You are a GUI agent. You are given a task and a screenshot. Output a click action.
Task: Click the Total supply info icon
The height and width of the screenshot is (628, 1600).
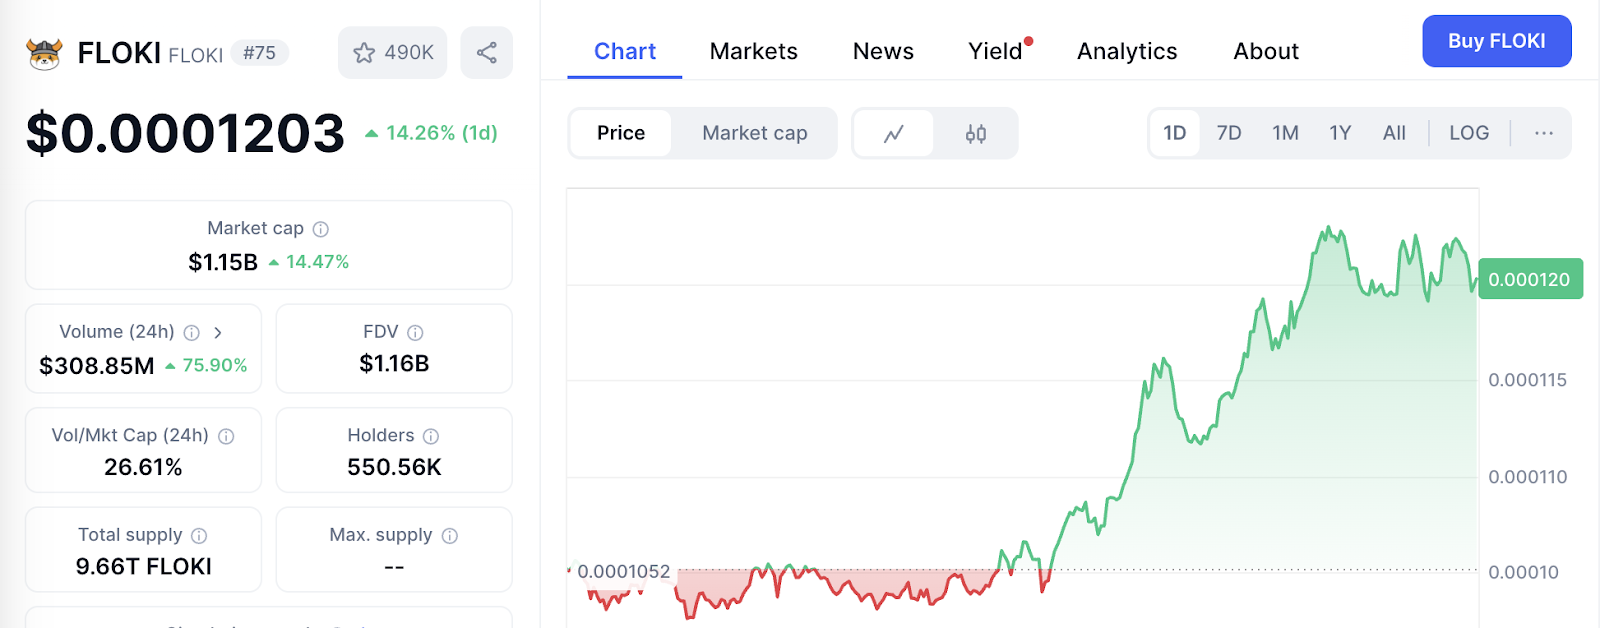click(x=199, y=536)
